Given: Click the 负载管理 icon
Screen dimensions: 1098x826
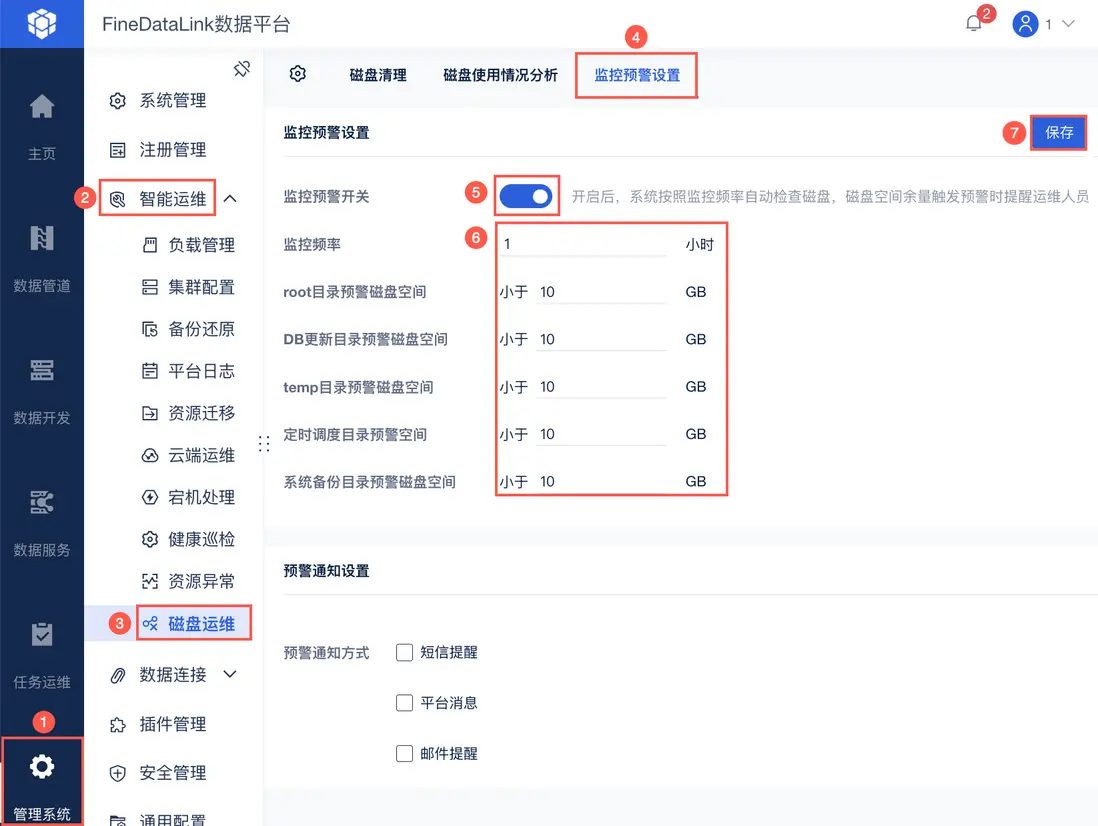Looking at the screenshot, I should pos(150,245).
